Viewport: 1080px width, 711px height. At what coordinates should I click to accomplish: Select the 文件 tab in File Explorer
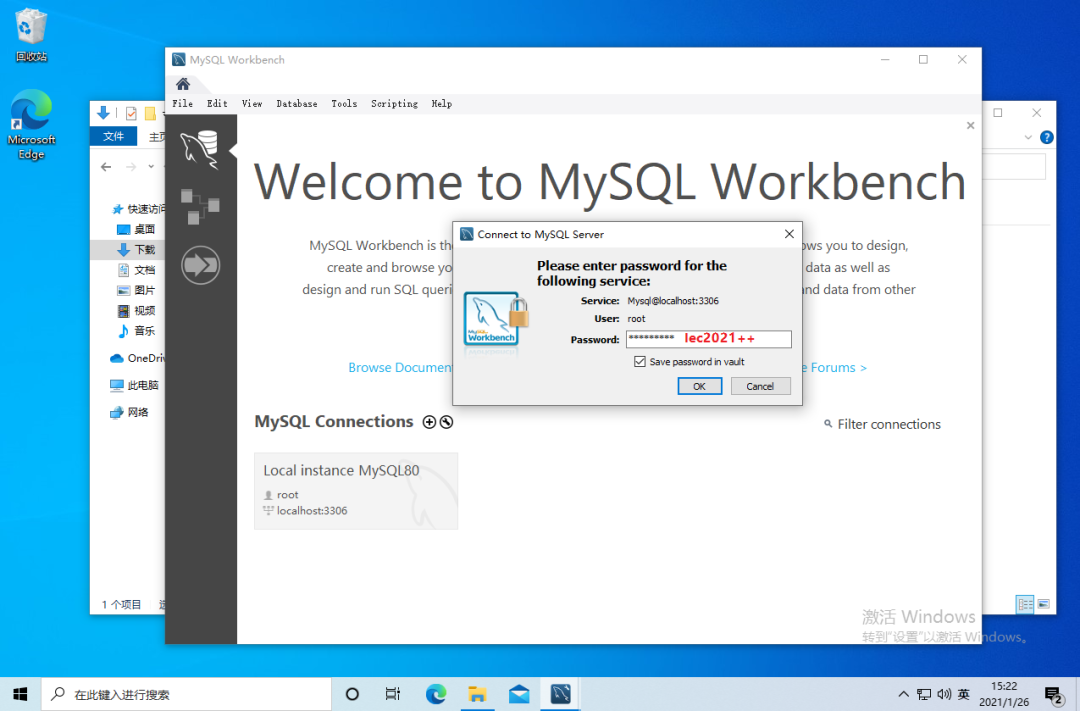pos(114,136)
